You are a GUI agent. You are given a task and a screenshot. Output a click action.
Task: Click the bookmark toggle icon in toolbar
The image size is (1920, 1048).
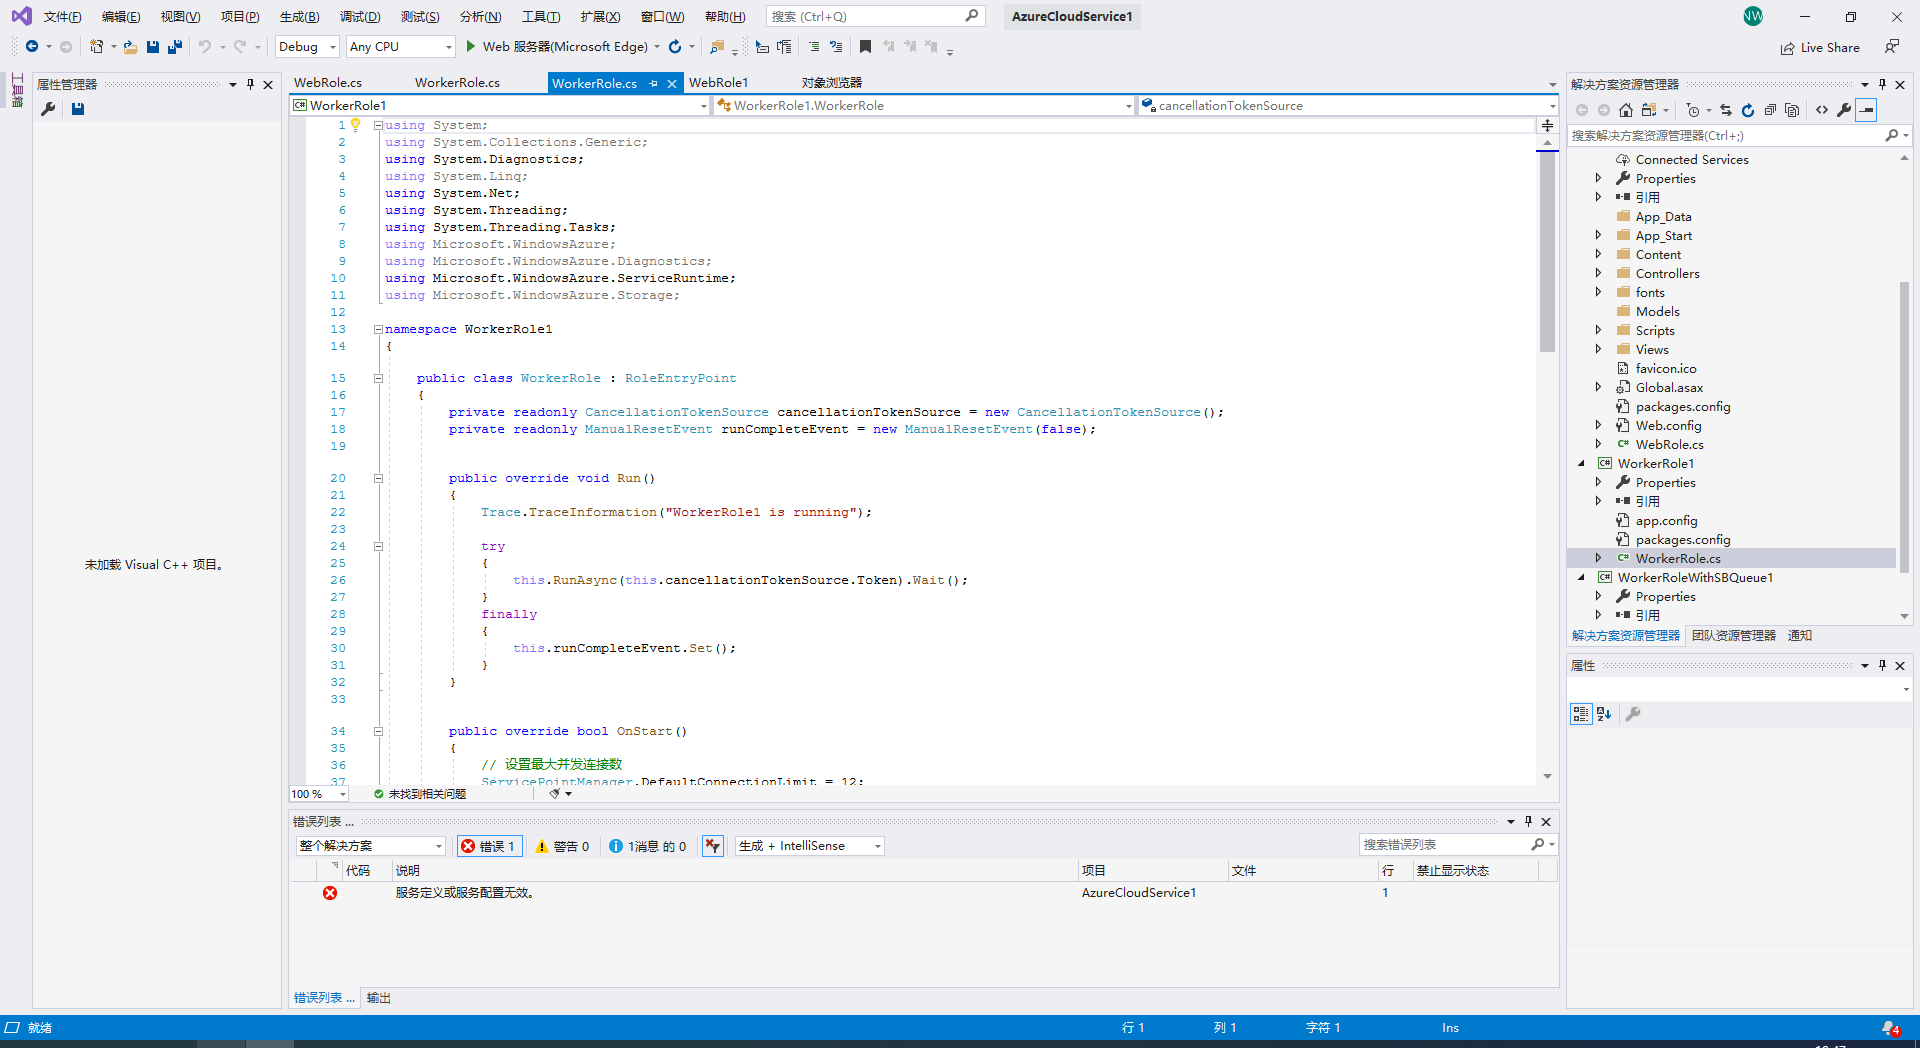865,47
